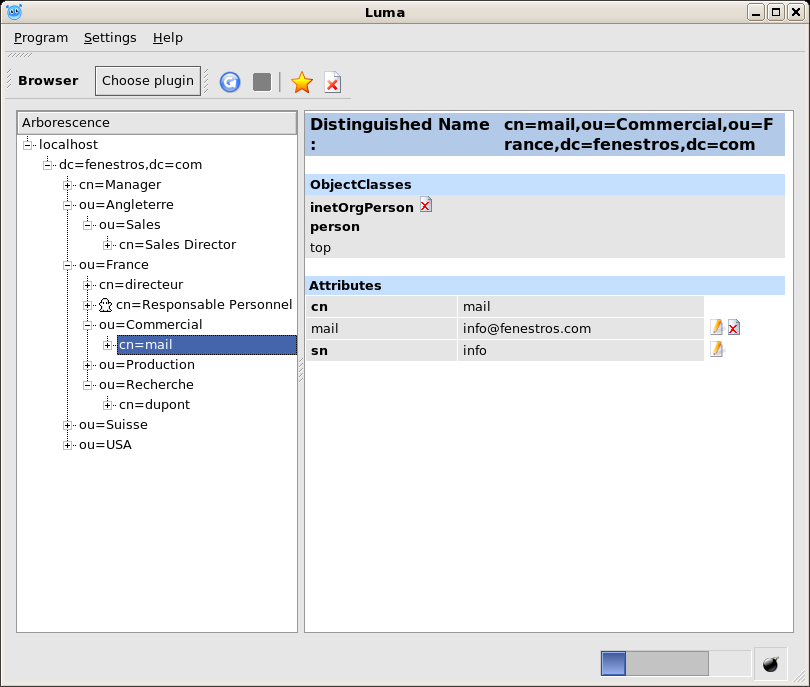Open the Program menu
Image resolution: width=810 pixels, height=687 pixels.
(41, 38)
